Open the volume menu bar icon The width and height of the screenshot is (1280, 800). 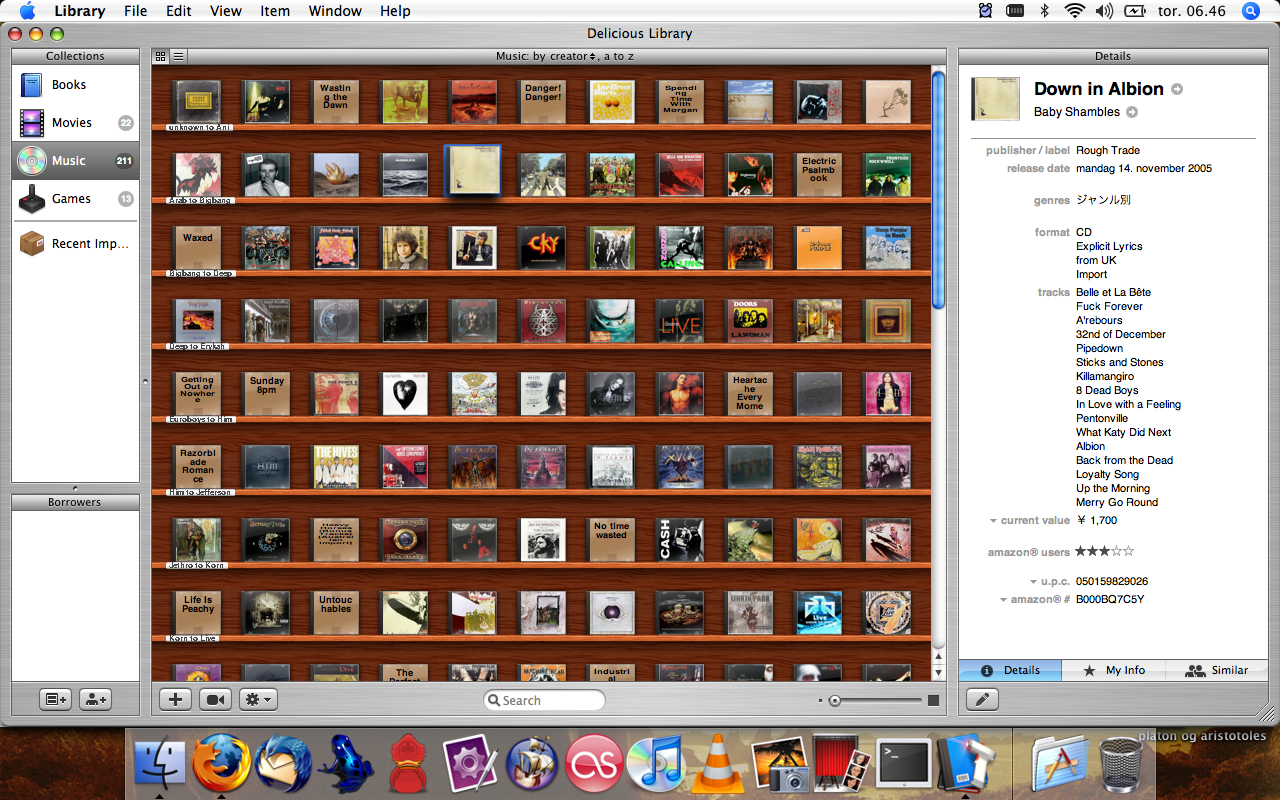[x=1104, y=11]
